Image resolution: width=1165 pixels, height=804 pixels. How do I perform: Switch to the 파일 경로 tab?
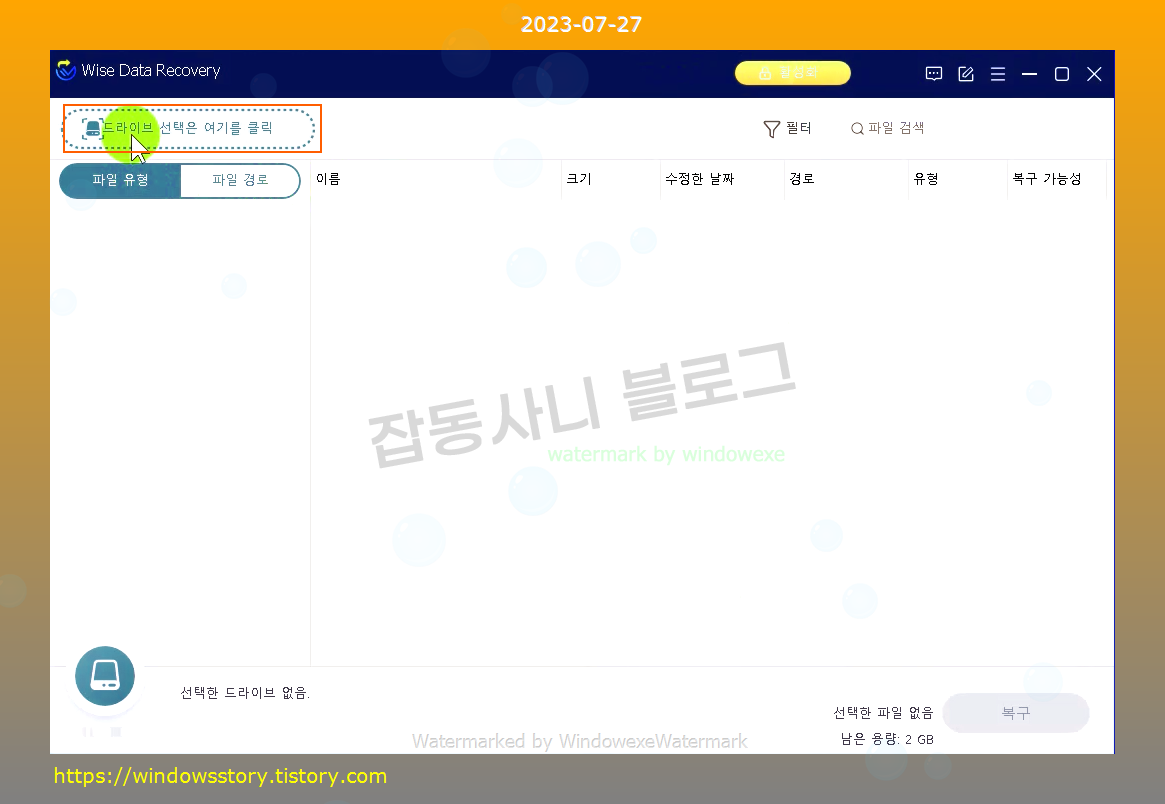point(240,181)
